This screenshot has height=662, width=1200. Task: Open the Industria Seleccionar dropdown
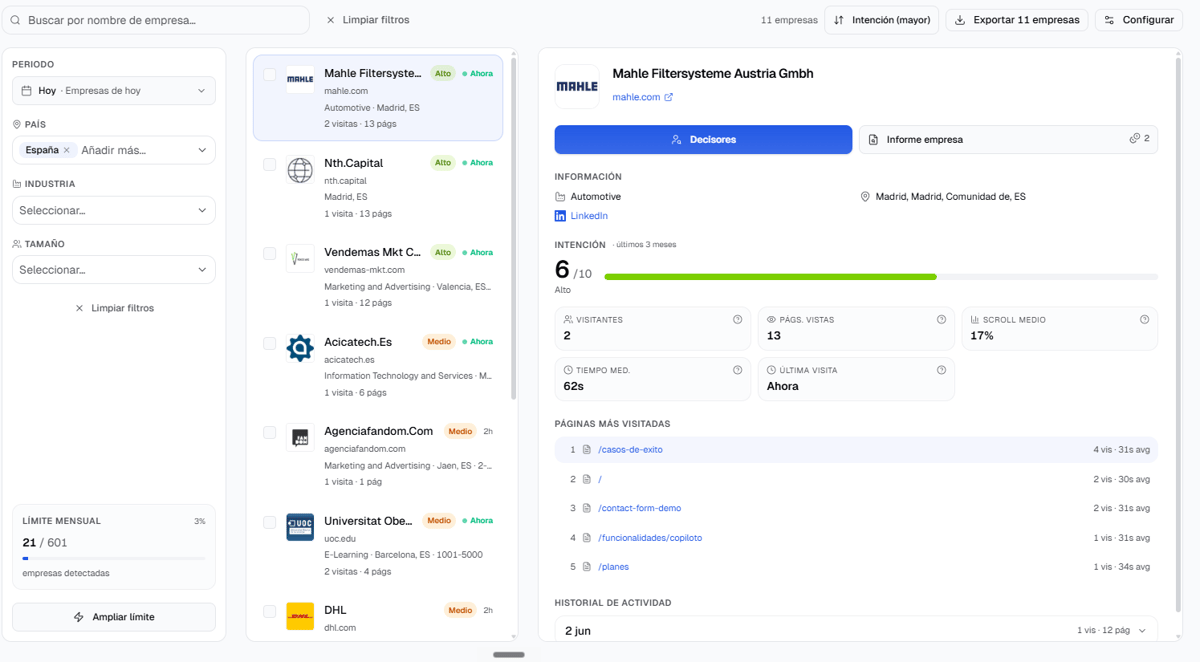pos(114,210)
